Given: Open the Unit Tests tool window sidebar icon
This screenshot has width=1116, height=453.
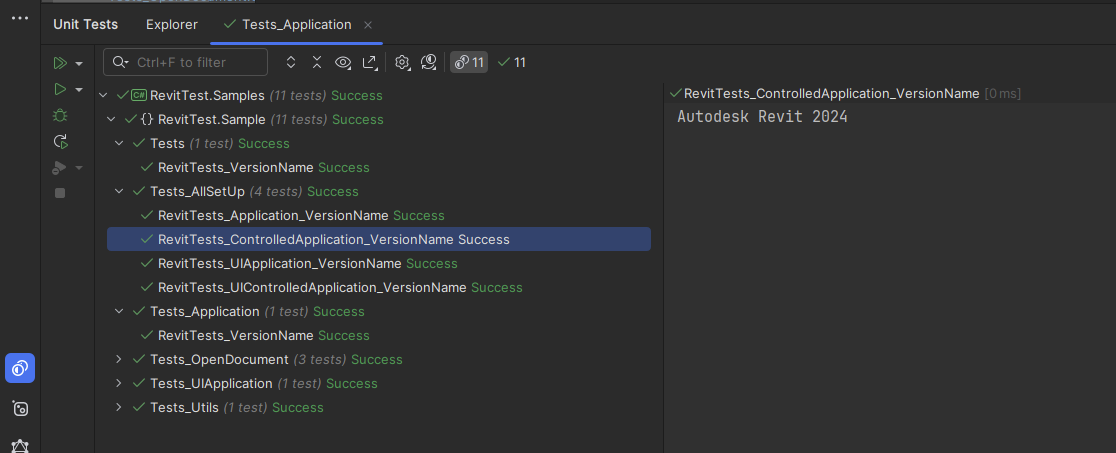Looking at the screenshot, I should point(20,368).
